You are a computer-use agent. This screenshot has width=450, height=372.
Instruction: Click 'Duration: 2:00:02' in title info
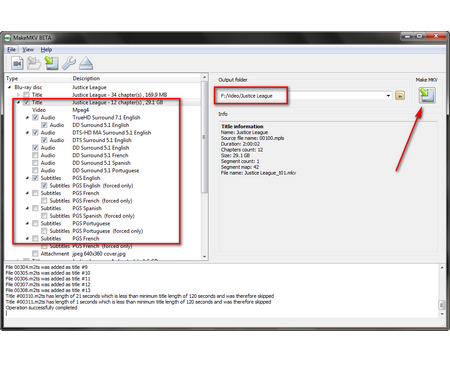pyautogui.click(x=240, y=144)
